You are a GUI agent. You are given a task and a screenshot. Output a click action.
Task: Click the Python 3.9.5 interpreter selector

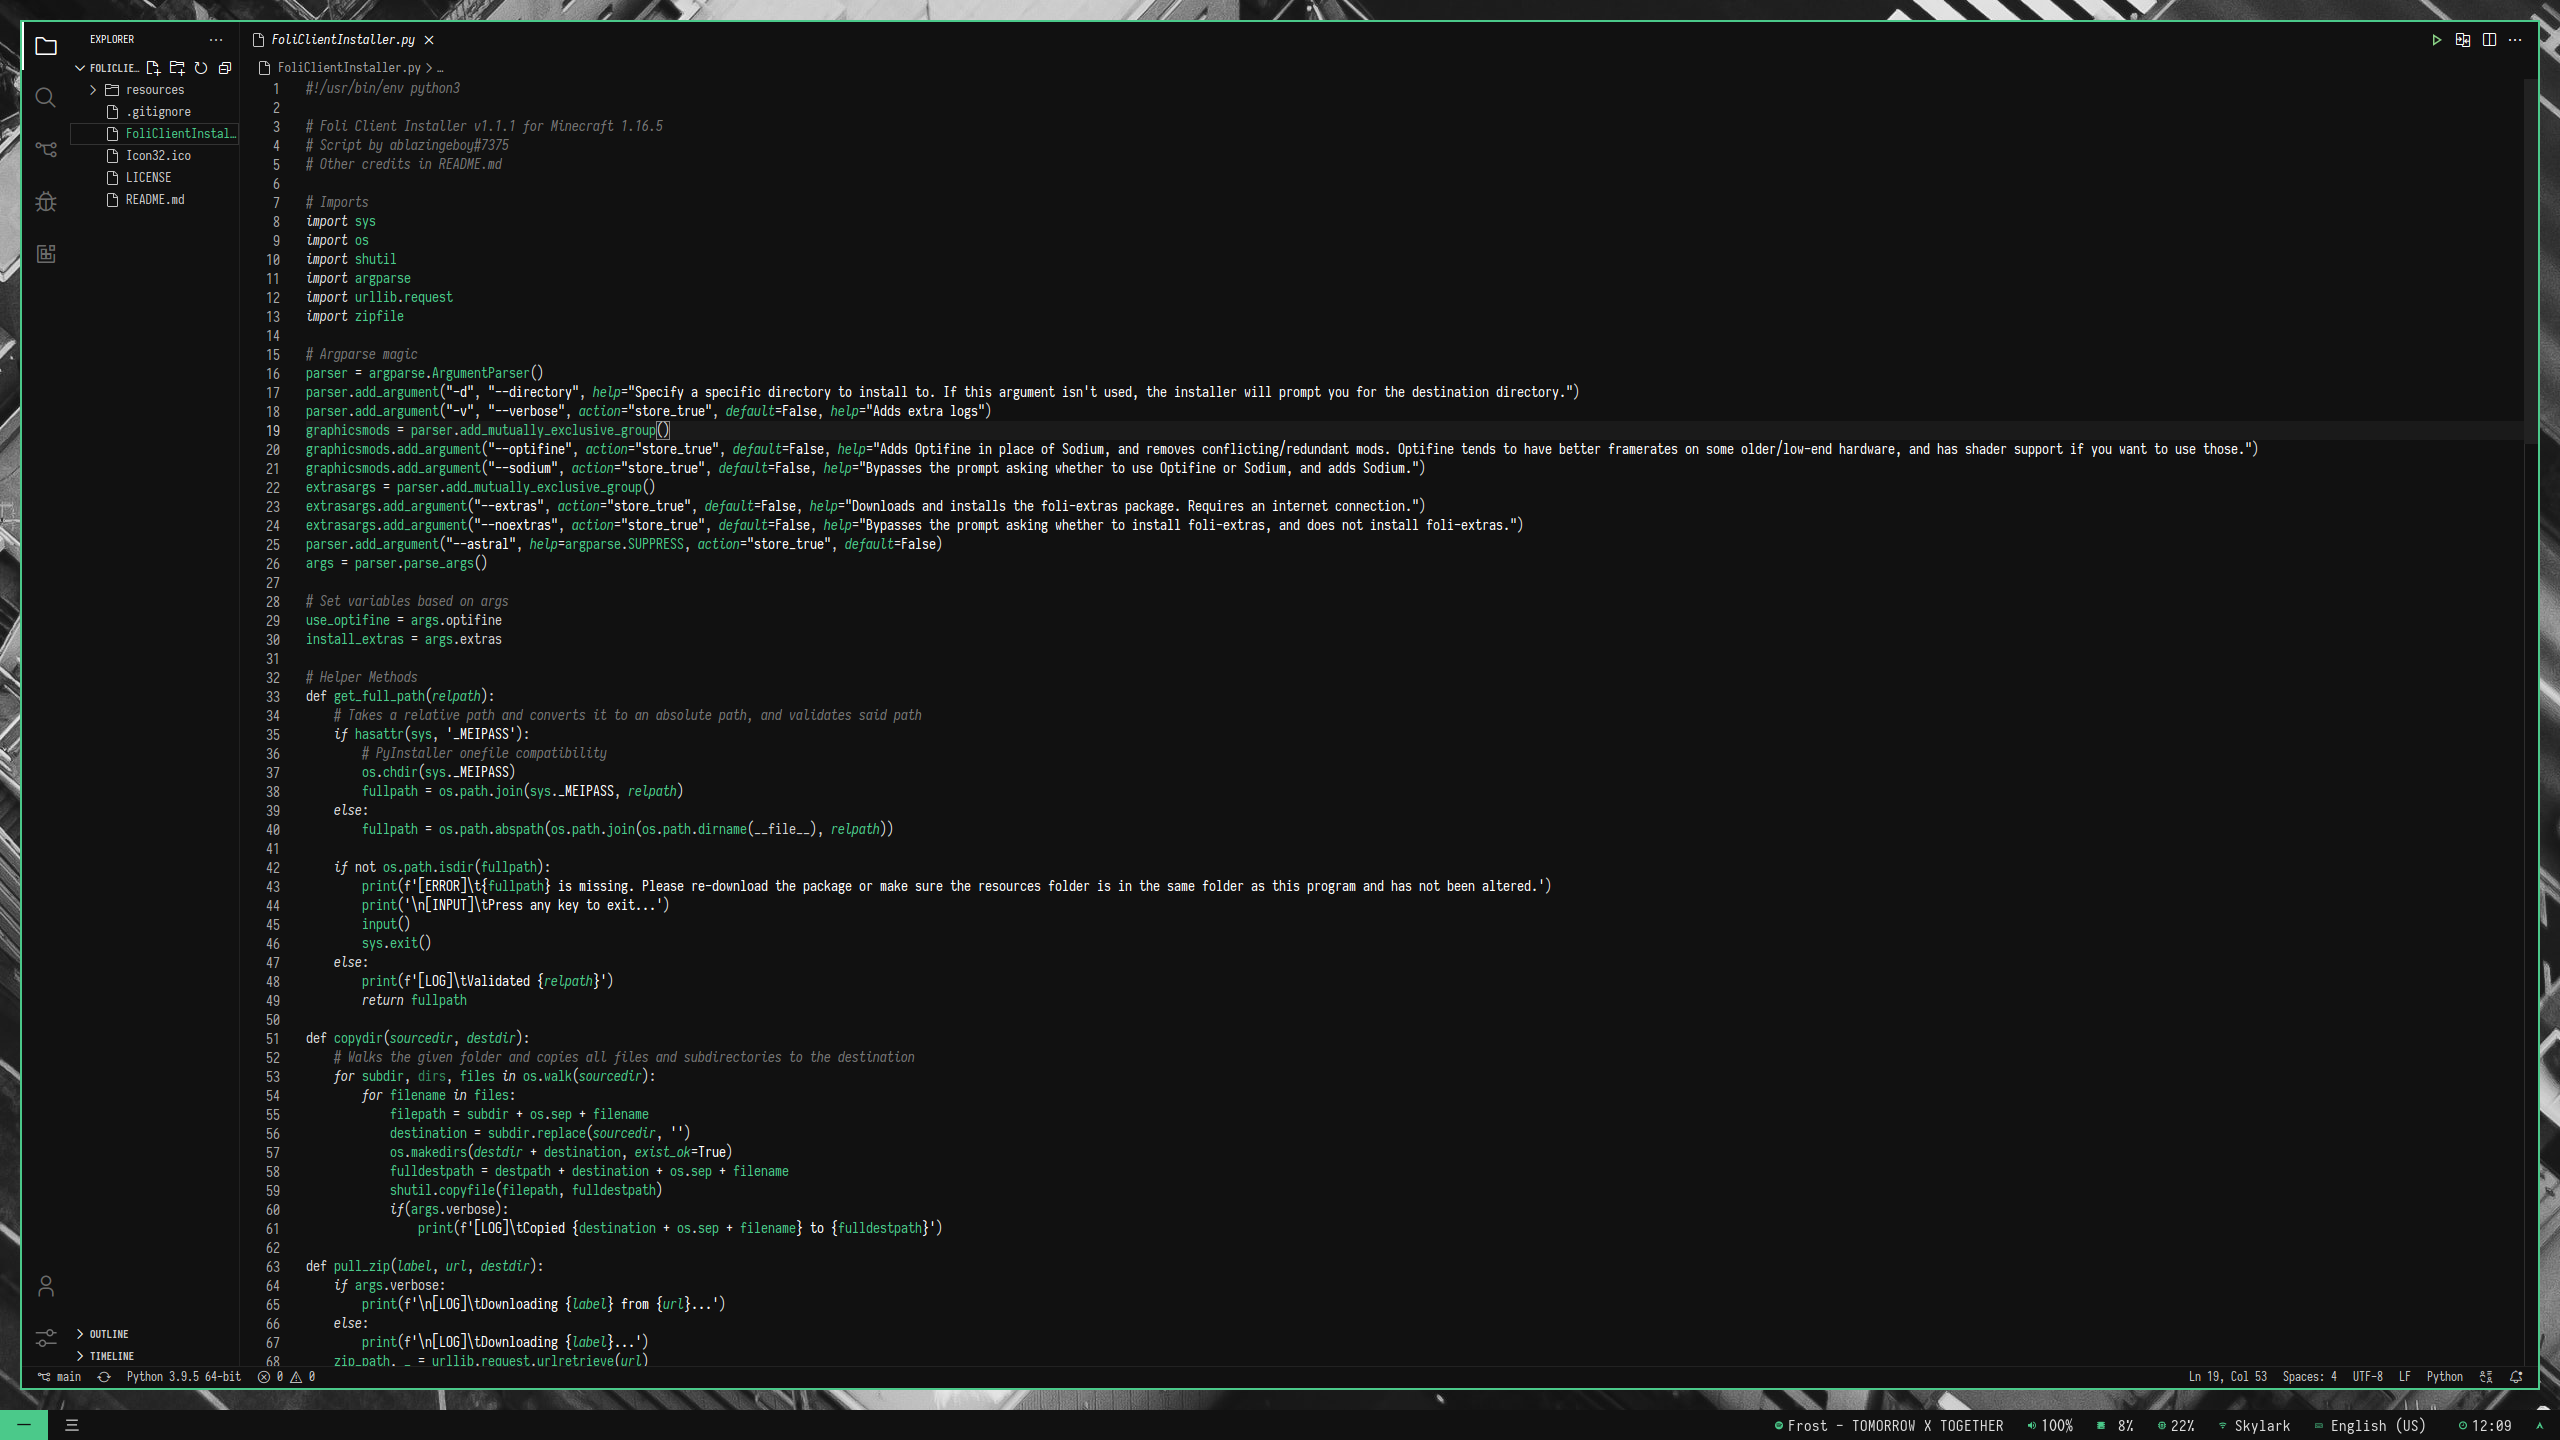coord(182,1377)
